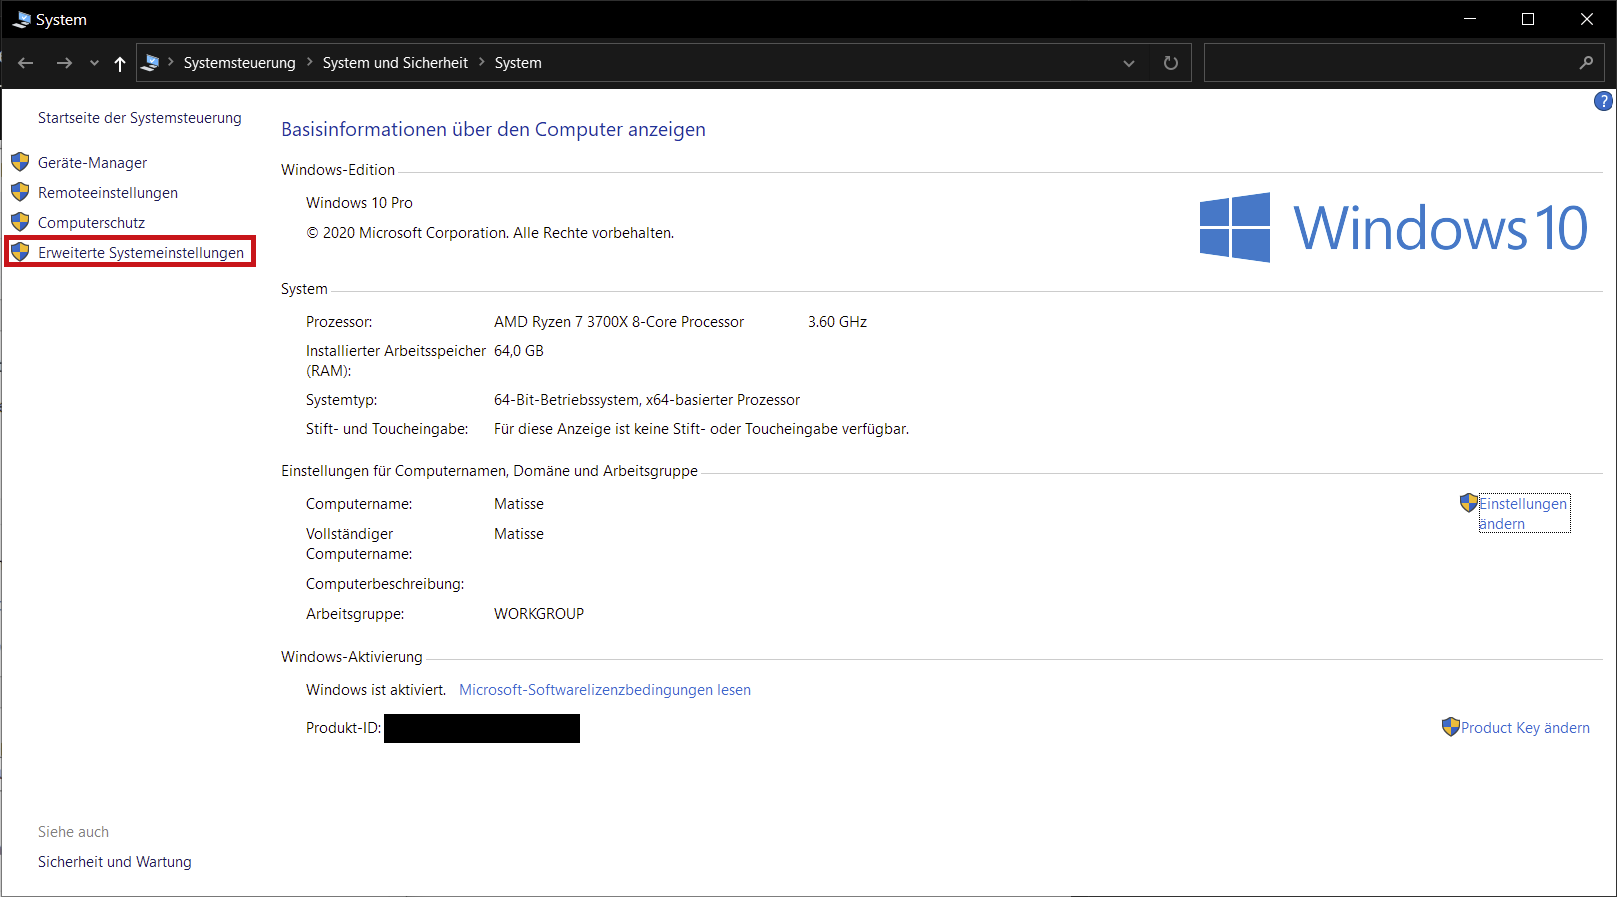This screenshot has width=1617, height=897.
Task: Click shield icon beside Computerschutz
Action: (20, 222)
